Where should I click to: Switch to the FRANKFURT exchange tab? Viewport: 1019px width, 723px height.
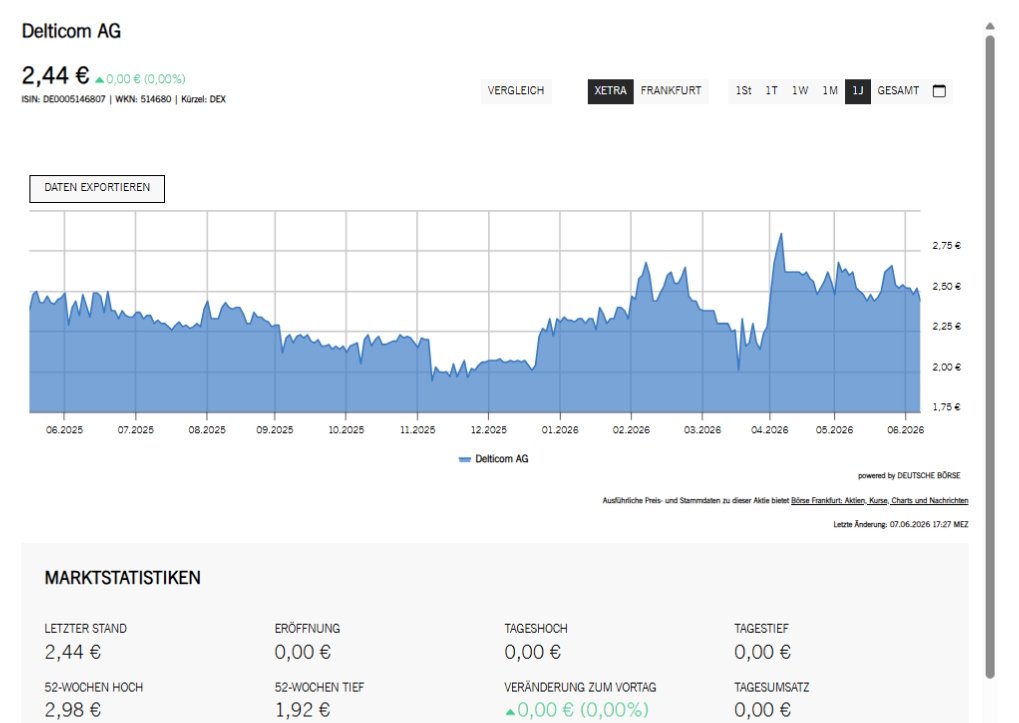coord(671,91)
